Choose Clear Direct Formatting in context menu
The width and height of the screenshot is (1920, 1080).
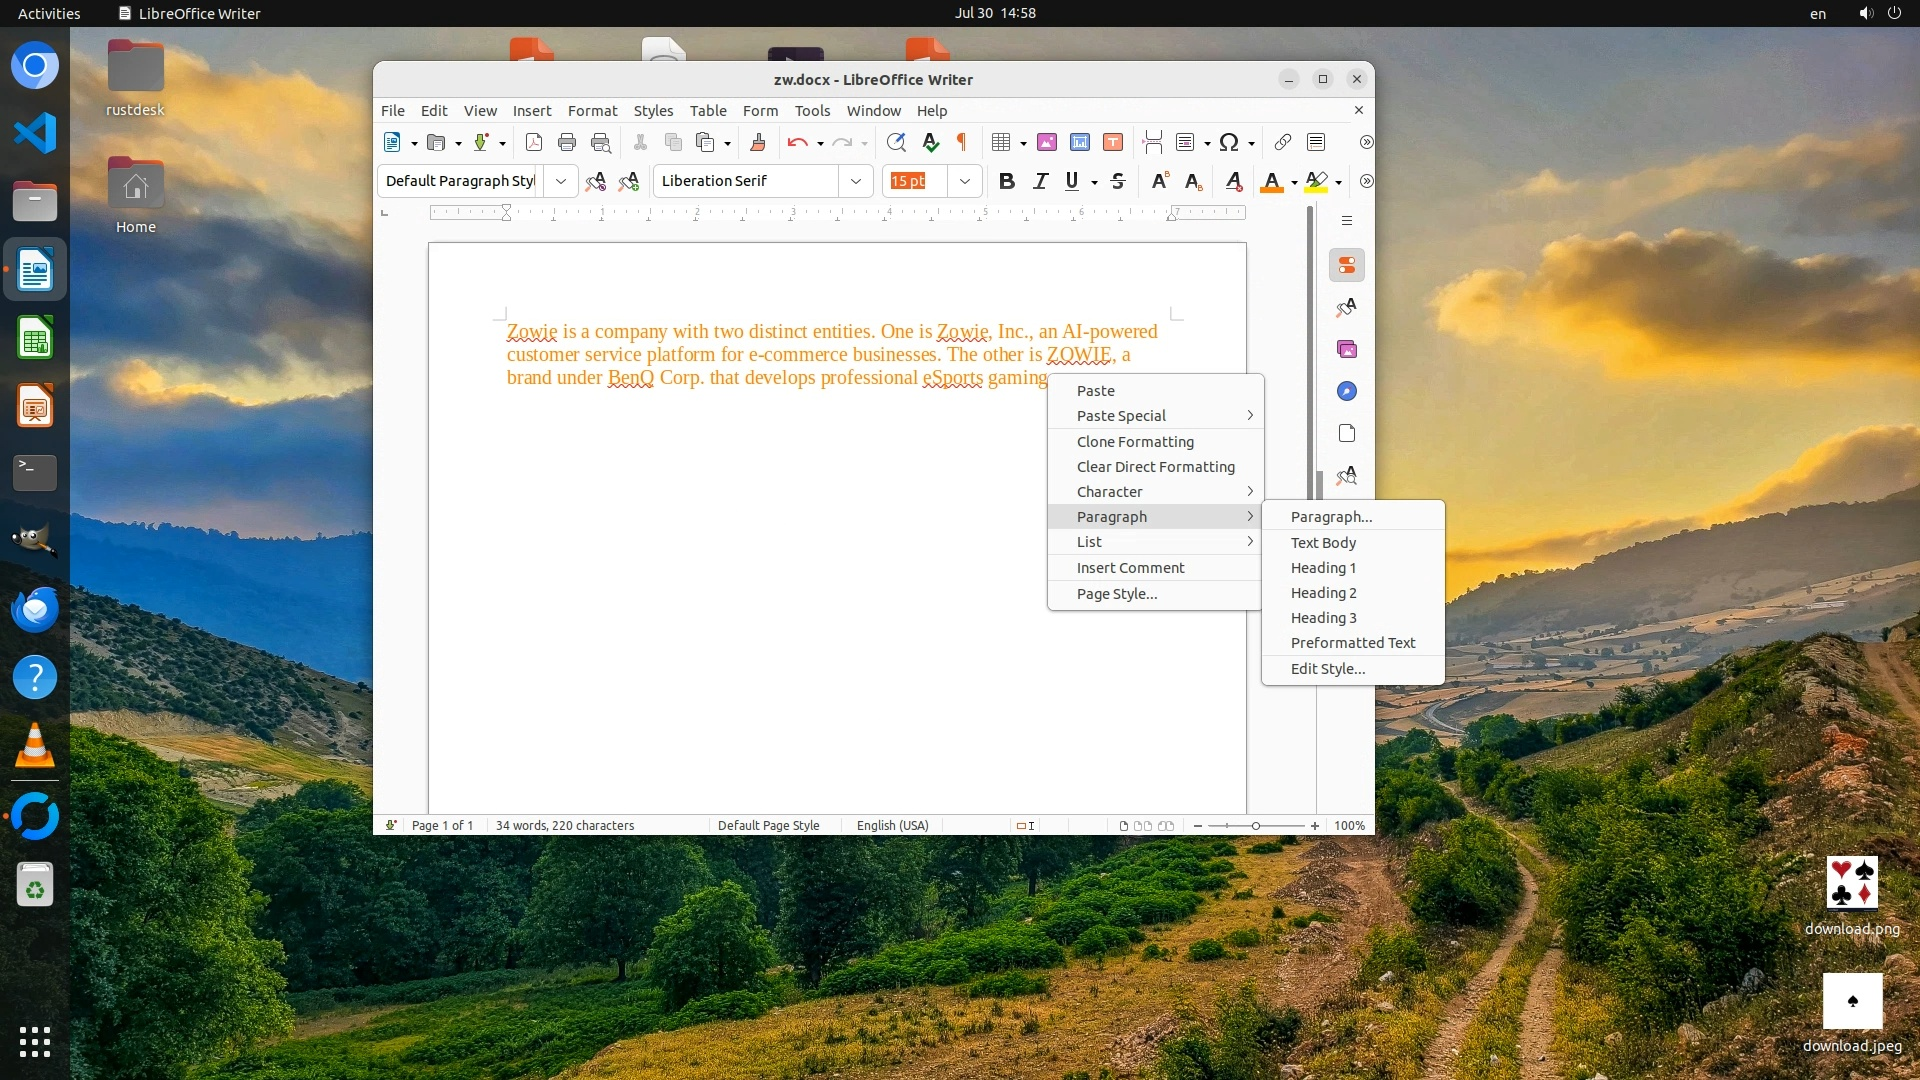1155,466
